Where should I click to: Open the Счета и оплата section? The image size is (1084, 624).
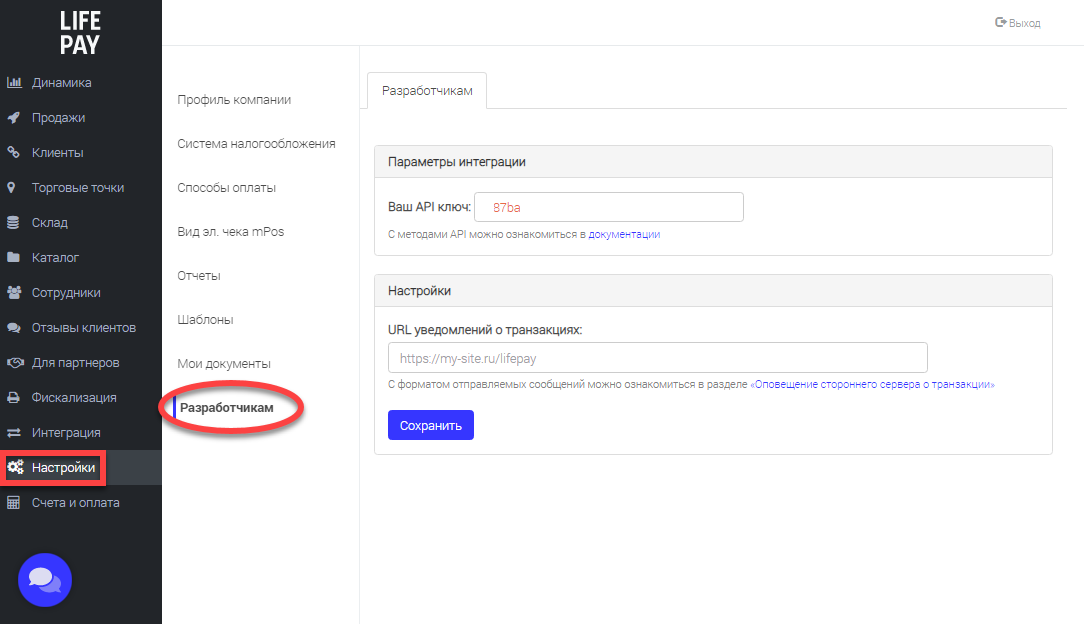pos(75,502)
